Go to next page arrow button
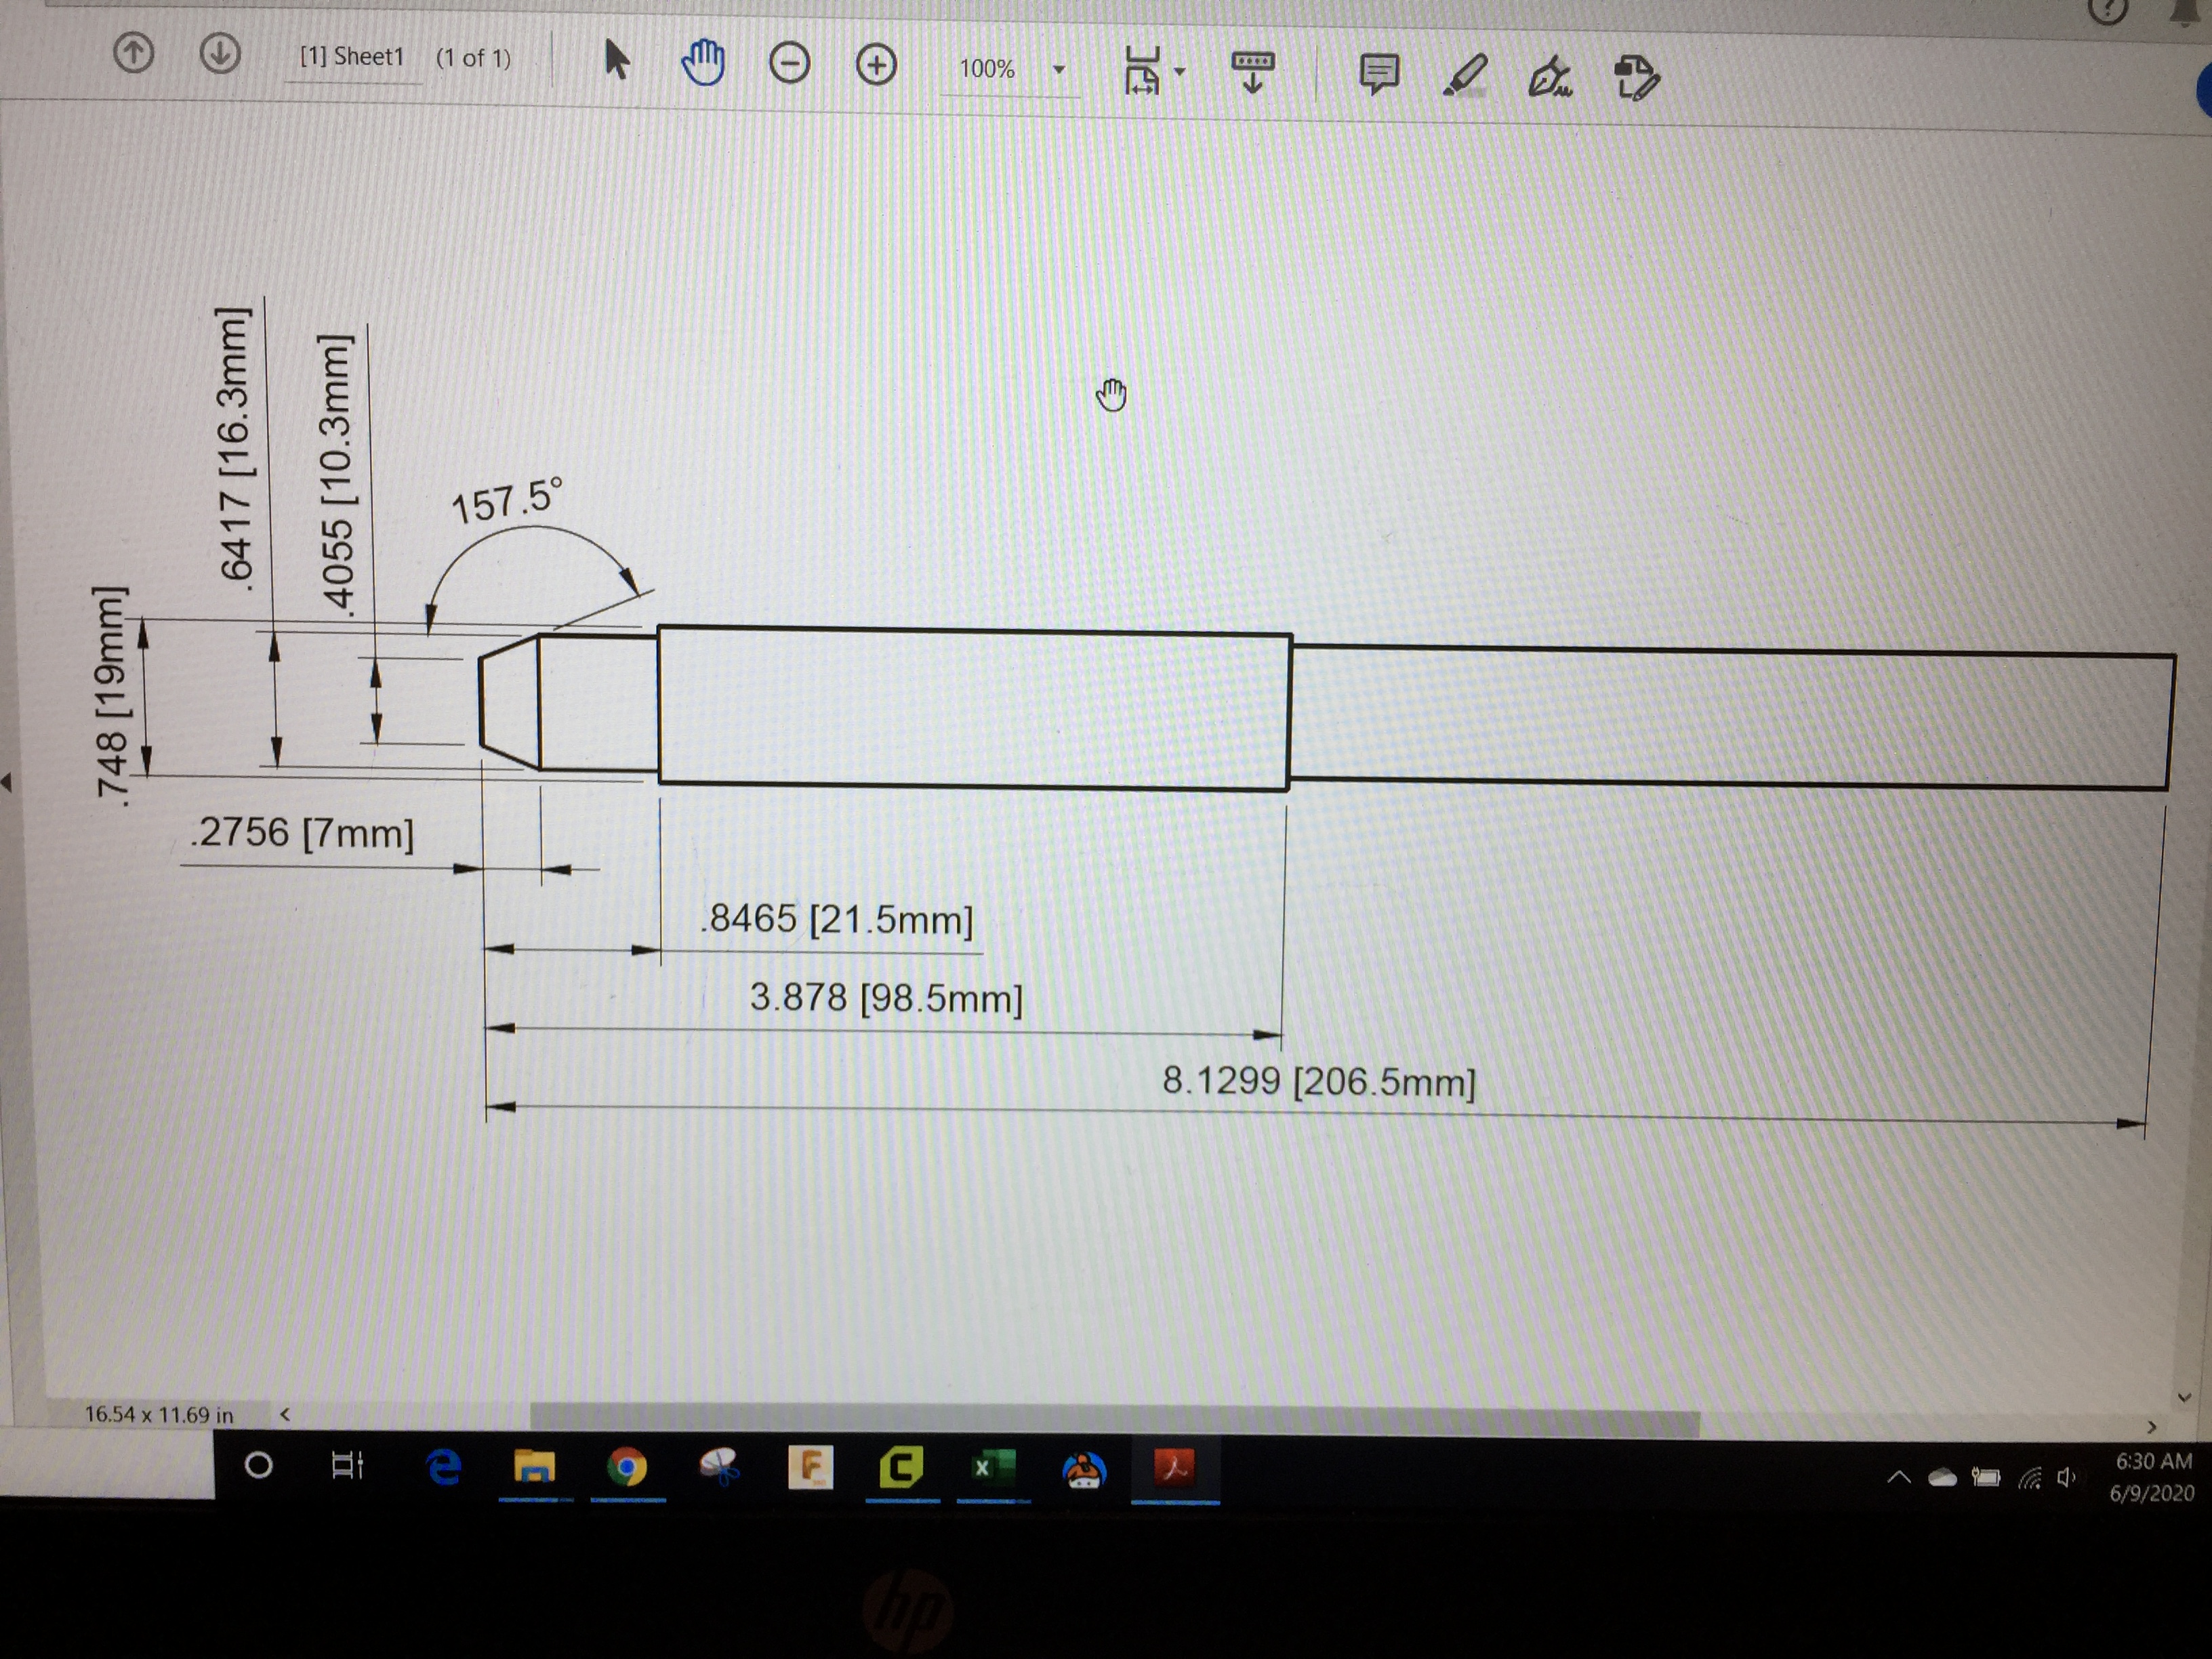 220,54
